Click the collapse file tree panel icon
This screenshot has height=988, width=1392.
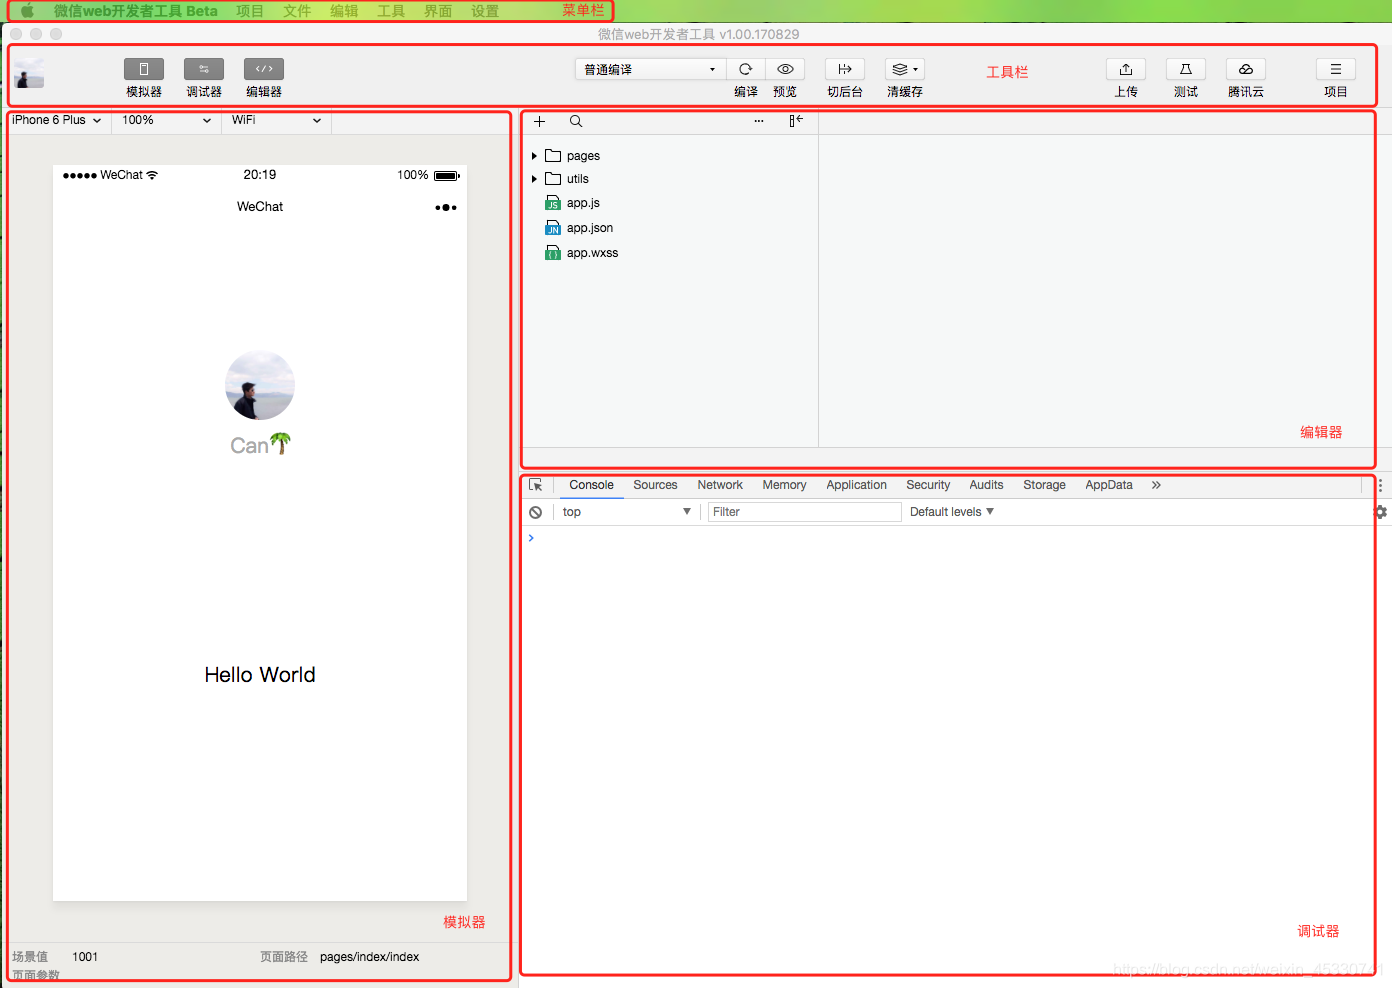tap(796, 121)
